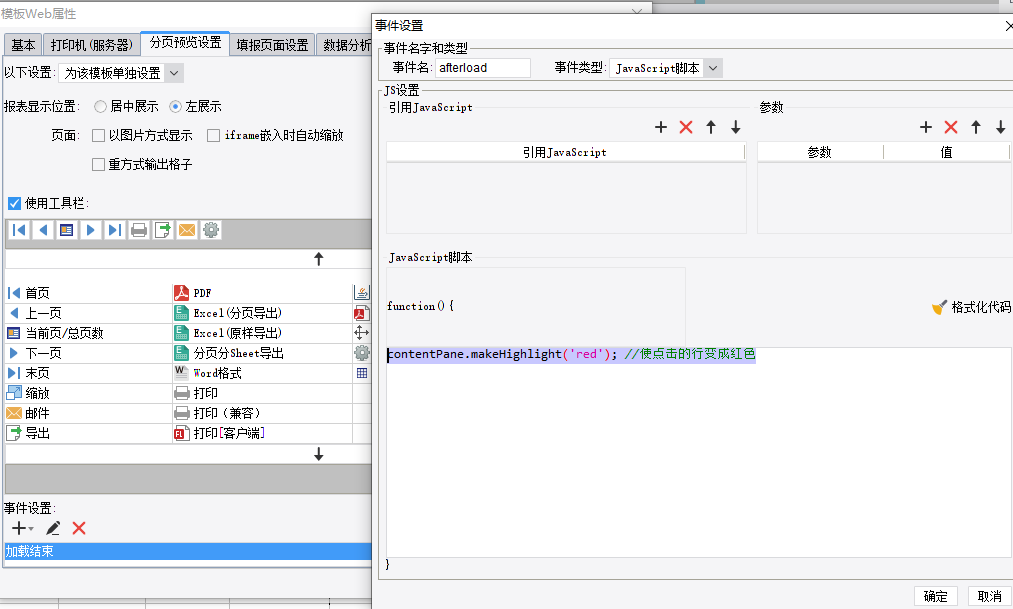The image size is (1013, 609).
Task: Move toolbar item up with up arrow
Action: (x=319, y=259)
